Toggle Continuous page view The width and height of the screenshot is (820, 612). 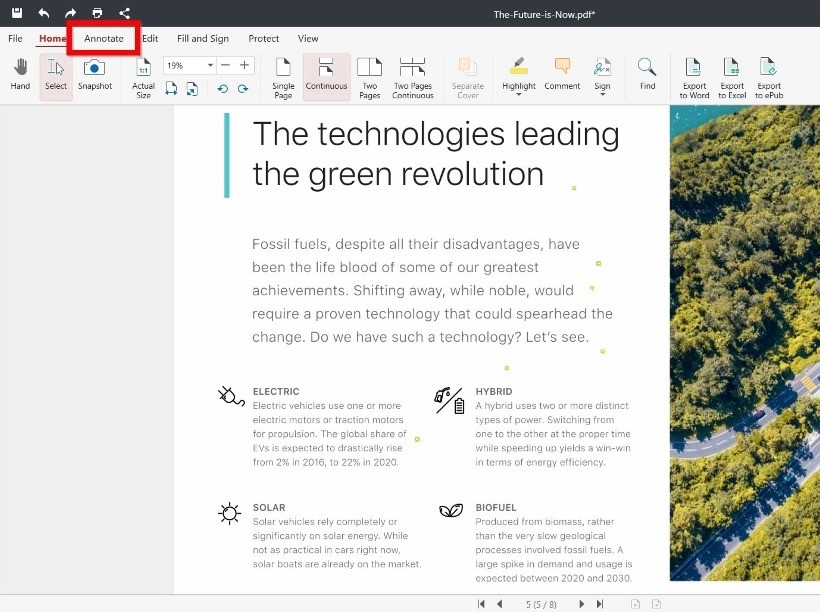coord(326,75)
